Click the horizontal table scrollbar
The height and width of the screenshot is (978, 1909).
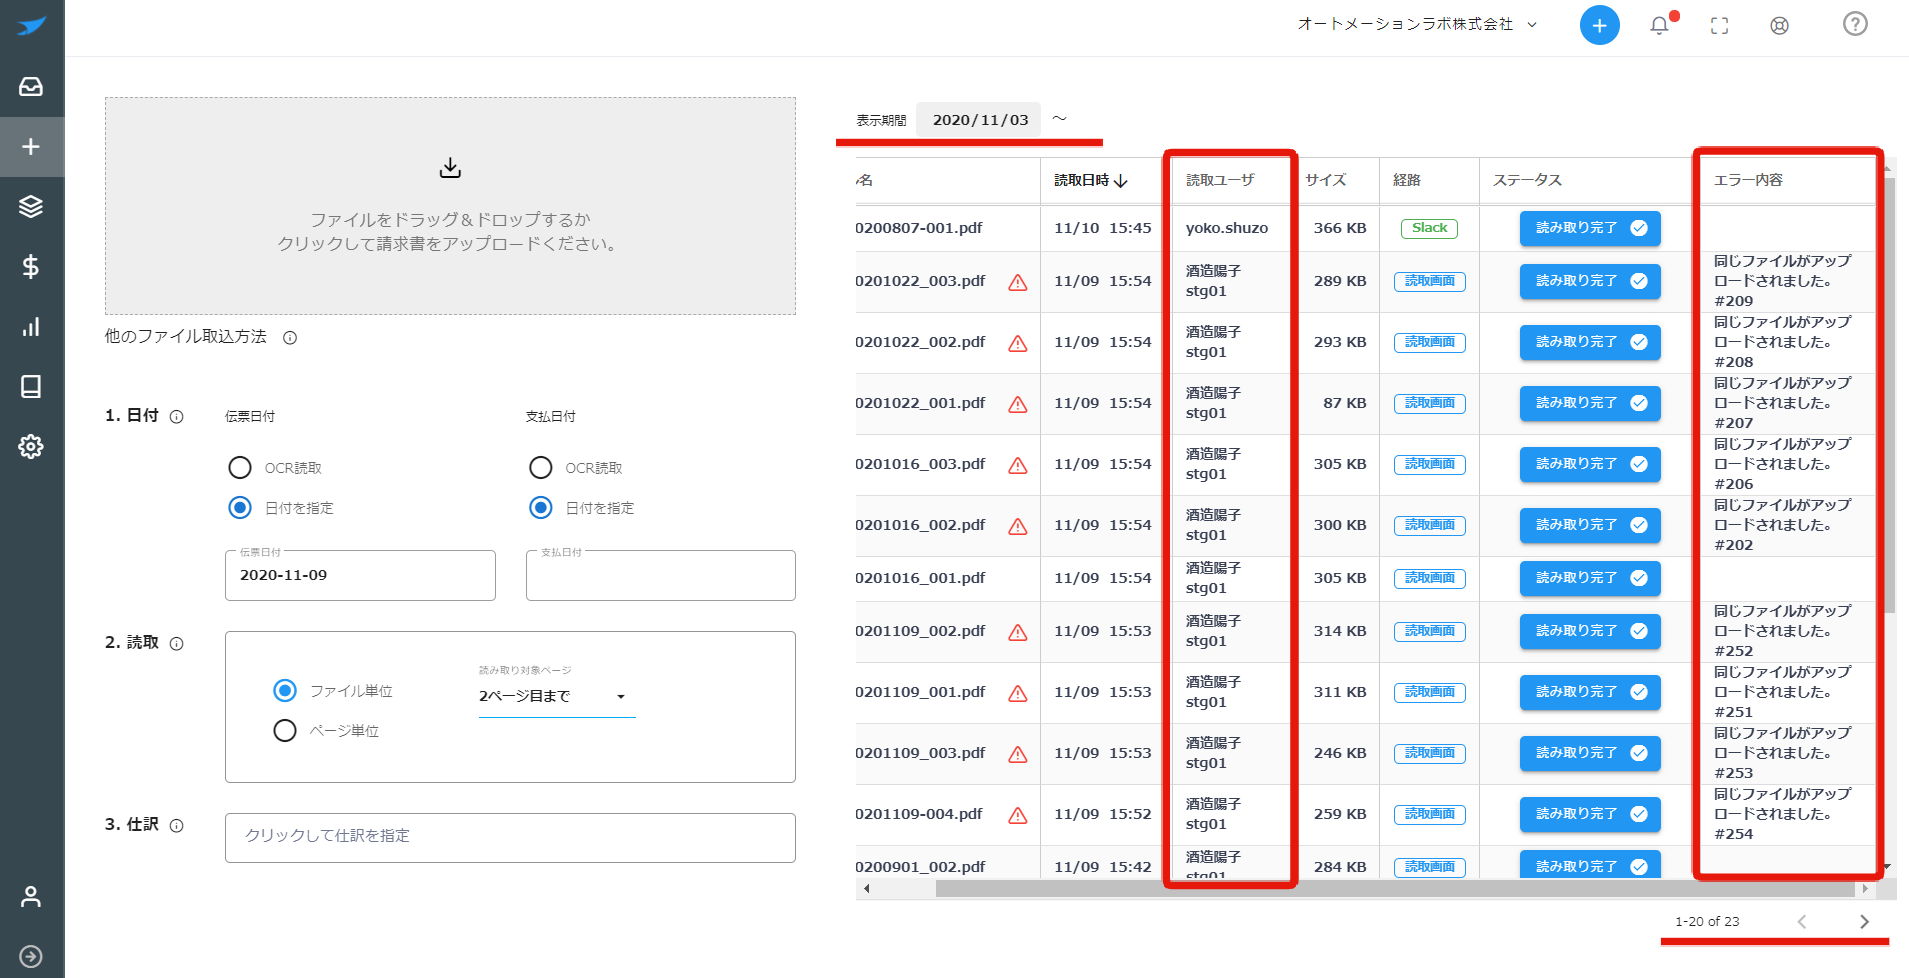click(x=1395, y=888)
